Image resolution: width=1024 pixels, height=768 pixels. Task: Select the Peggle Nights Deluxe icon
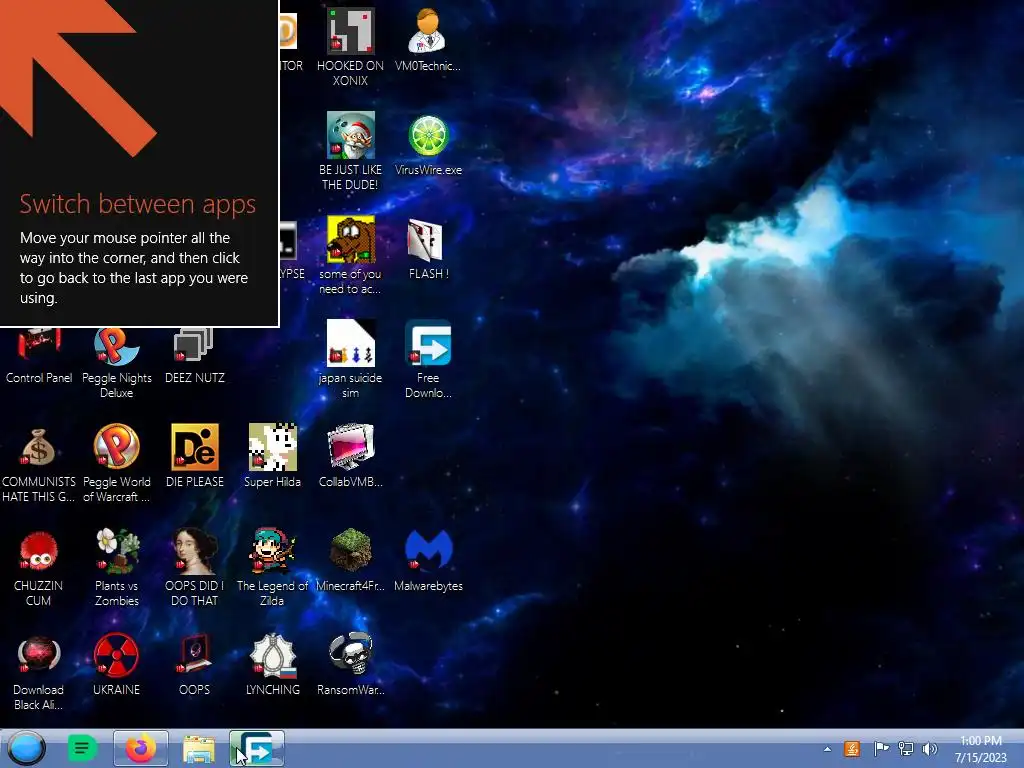coord(116,345)
